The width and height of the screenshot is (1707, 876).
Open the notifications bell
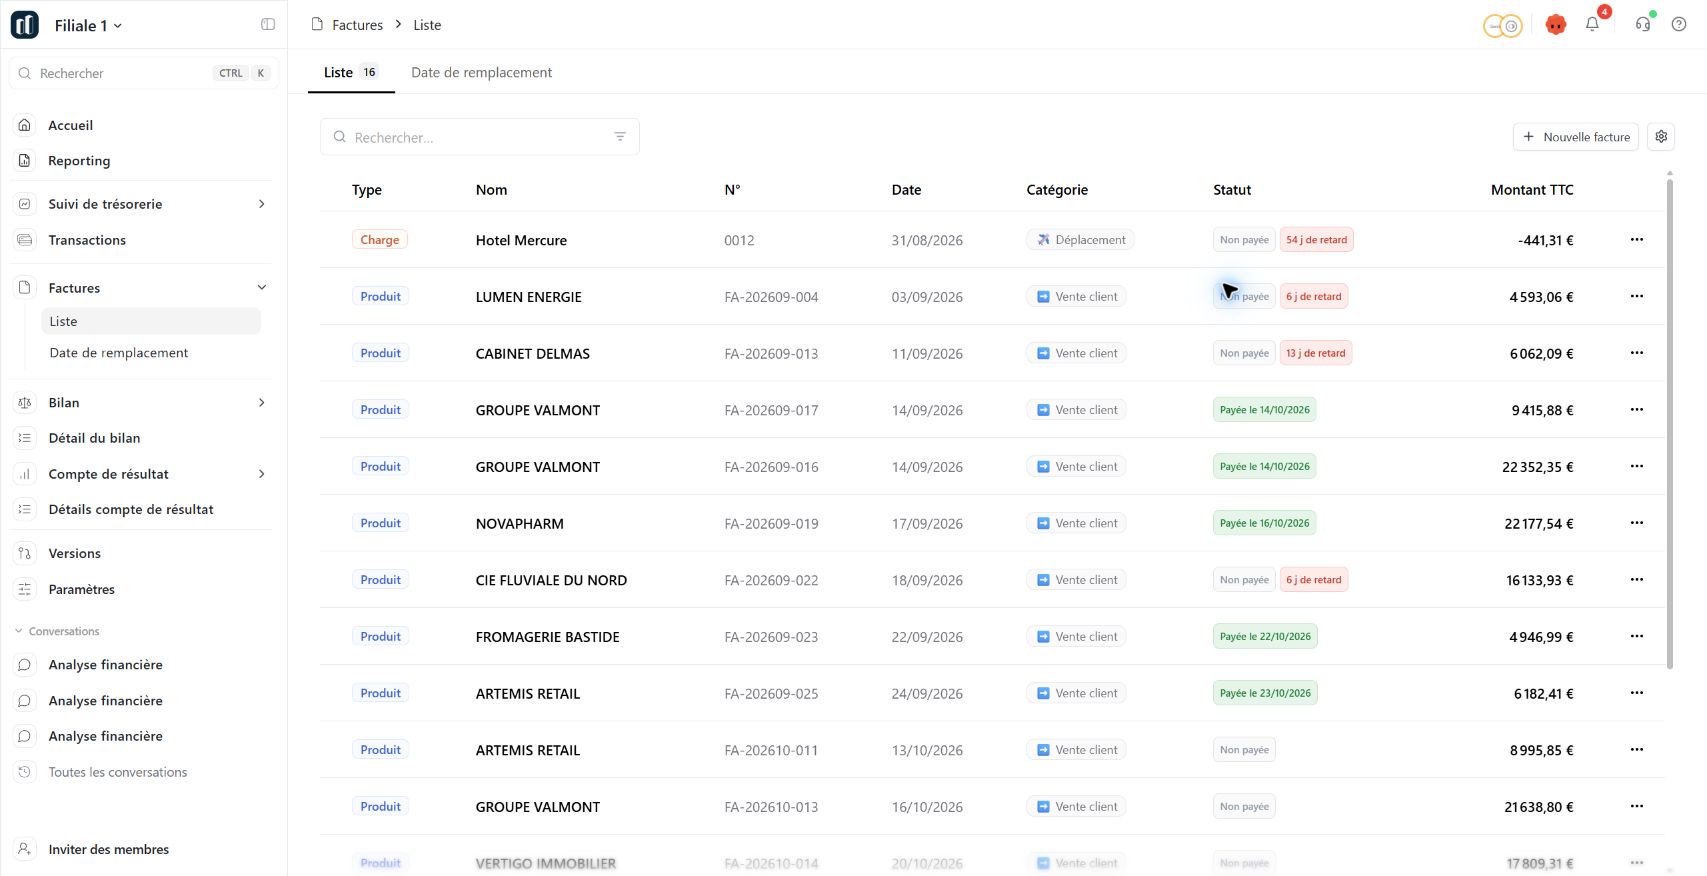(x=1592, y=25)
